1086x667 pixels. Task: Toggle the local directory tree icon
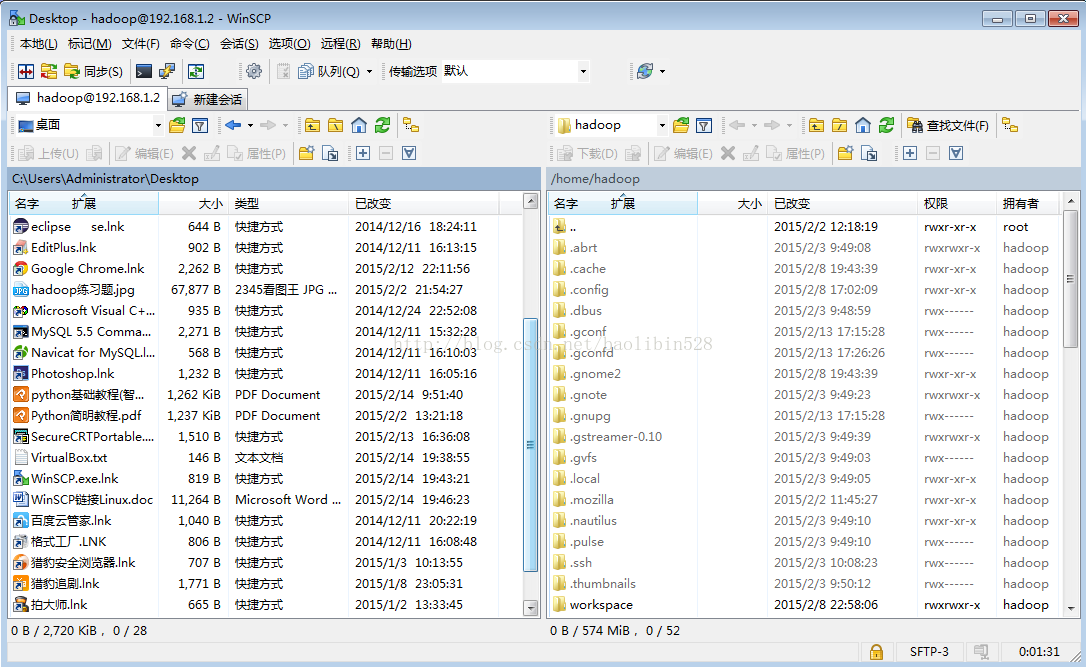pos(411,125)
